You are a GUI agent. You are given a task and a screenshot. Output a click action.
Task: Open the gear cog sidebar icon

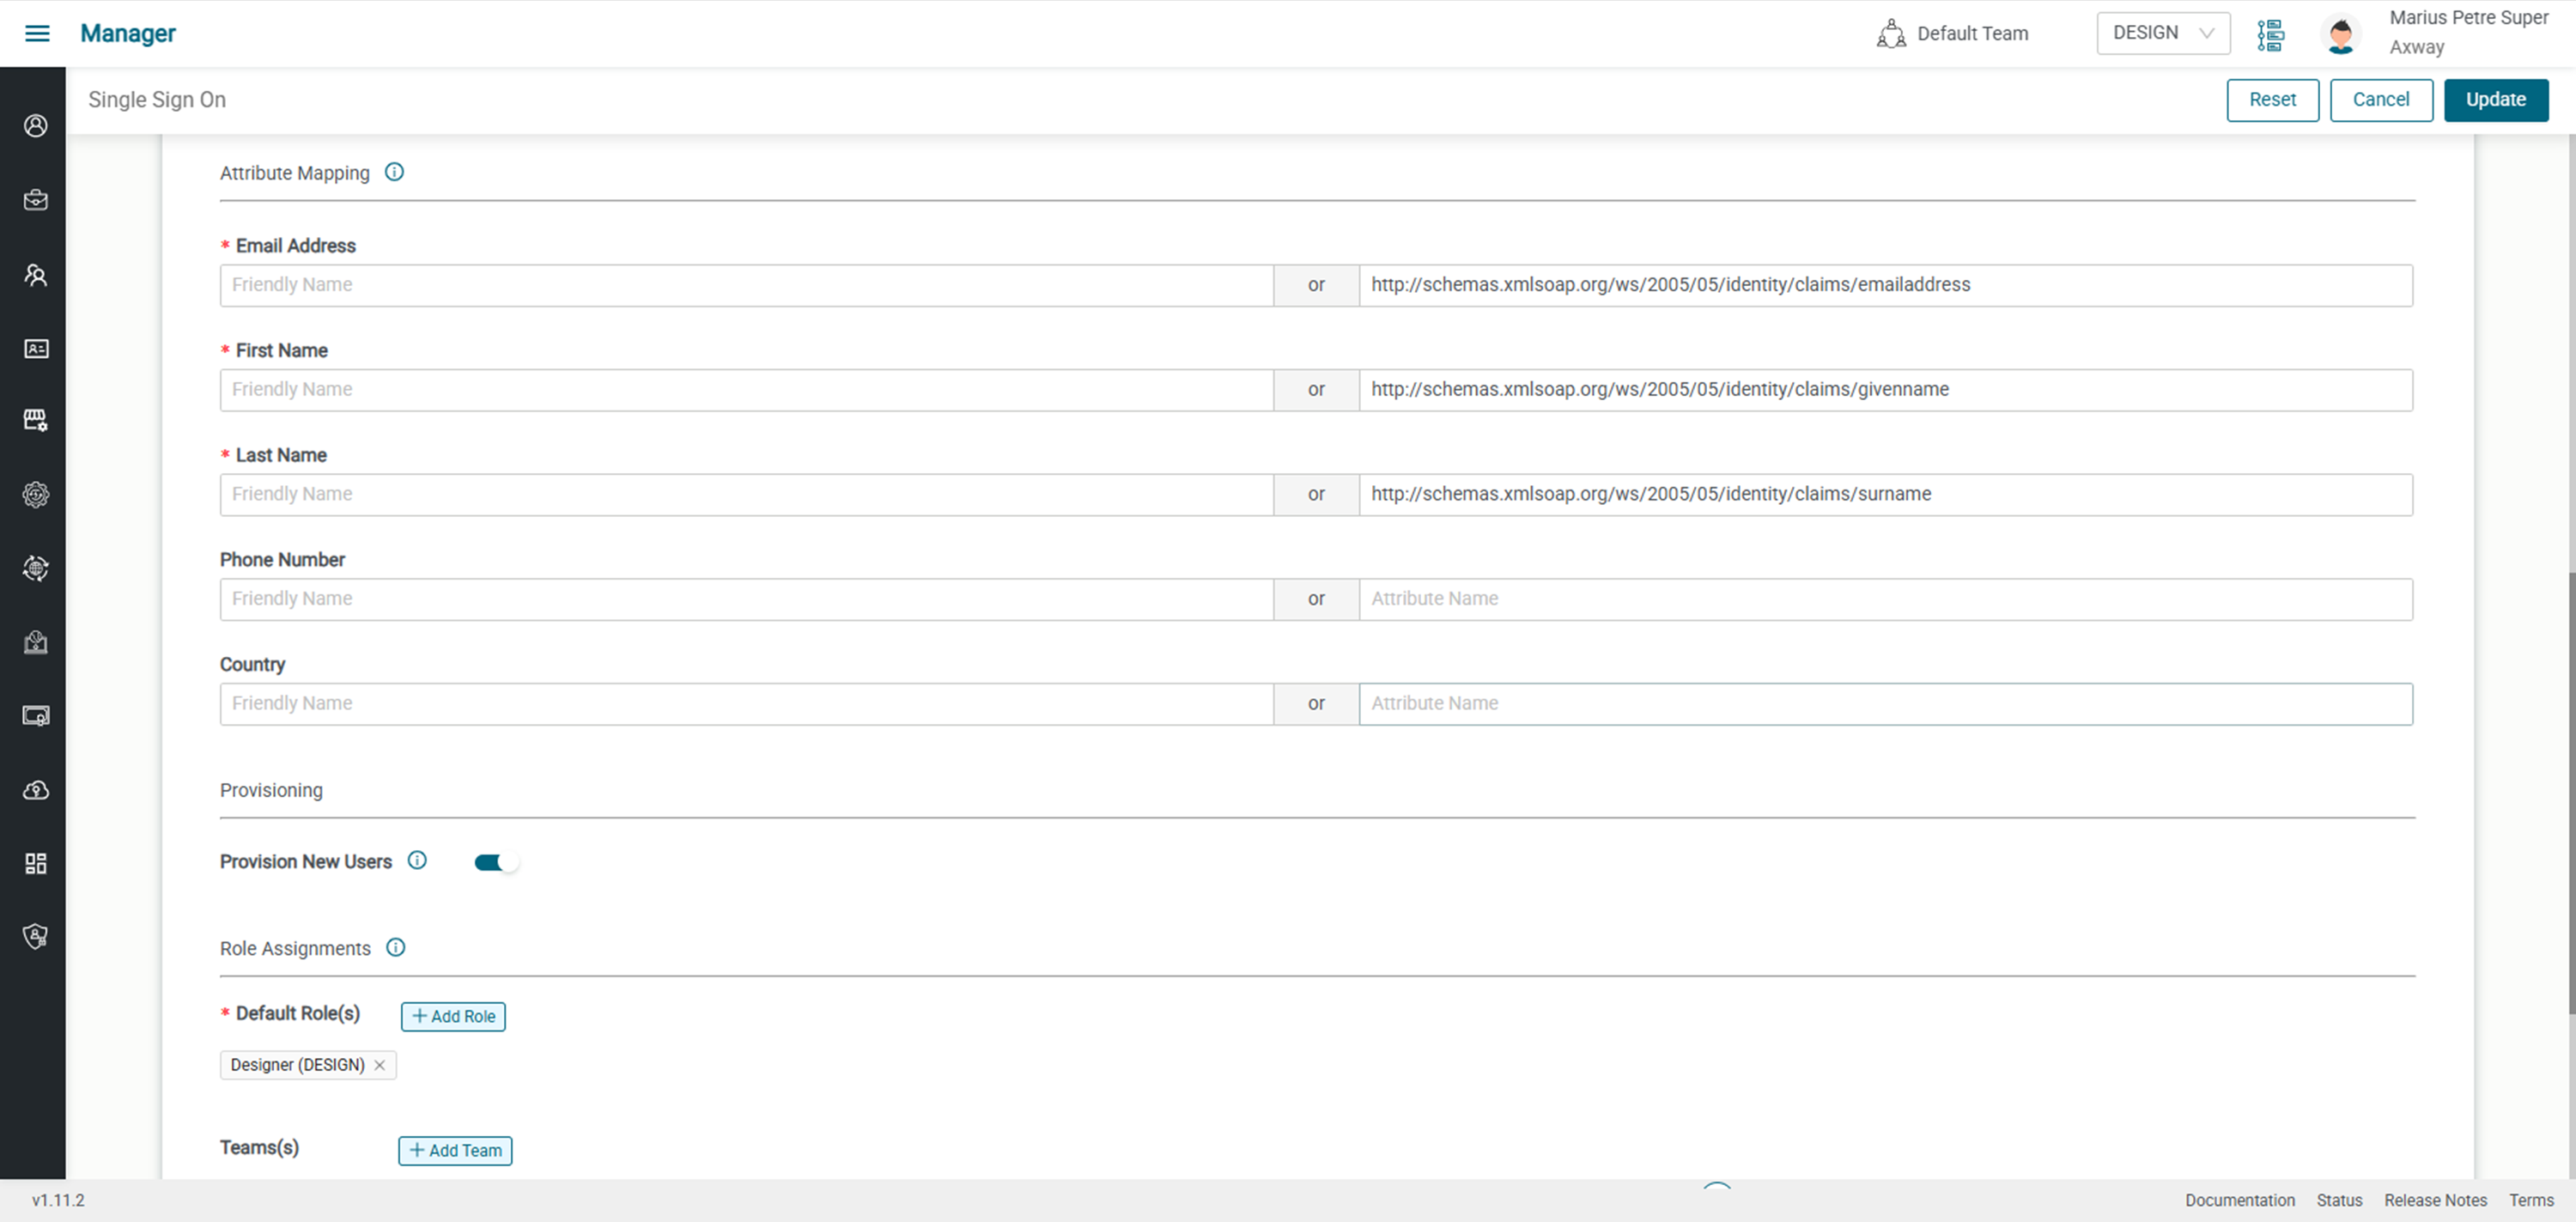point(36,494)
